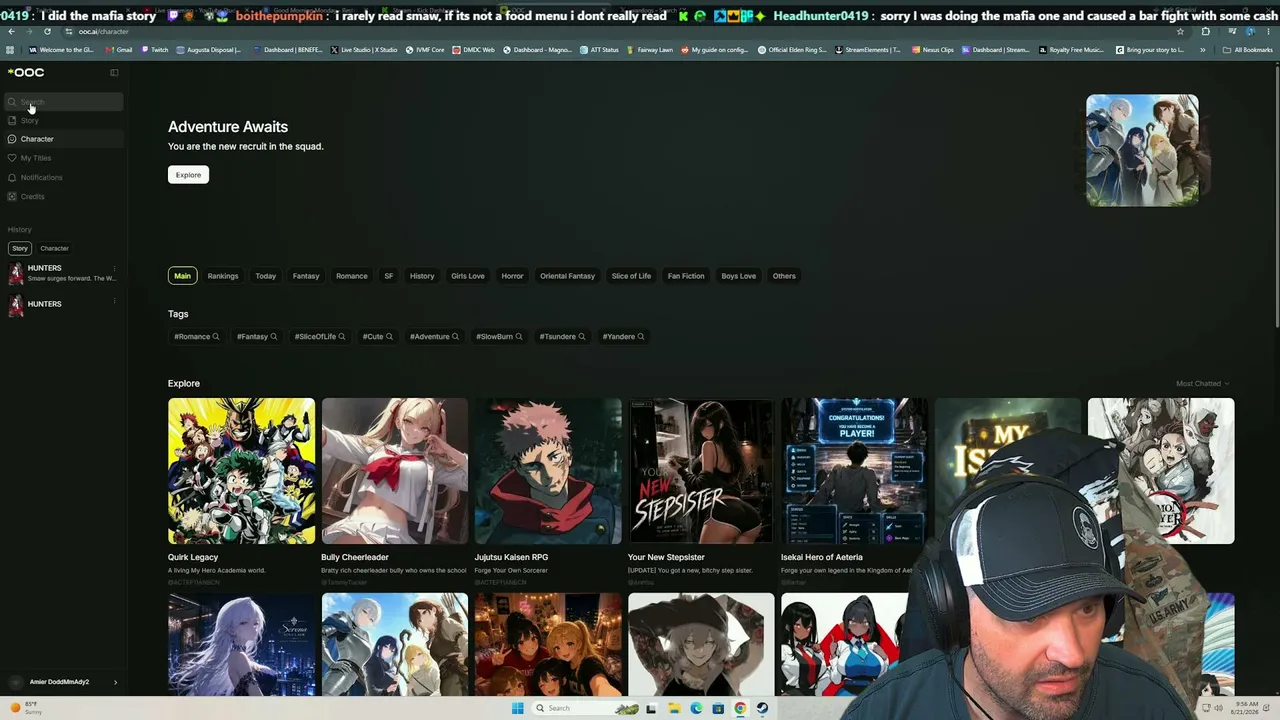Reload the page with the browser refresh icon

47,31
